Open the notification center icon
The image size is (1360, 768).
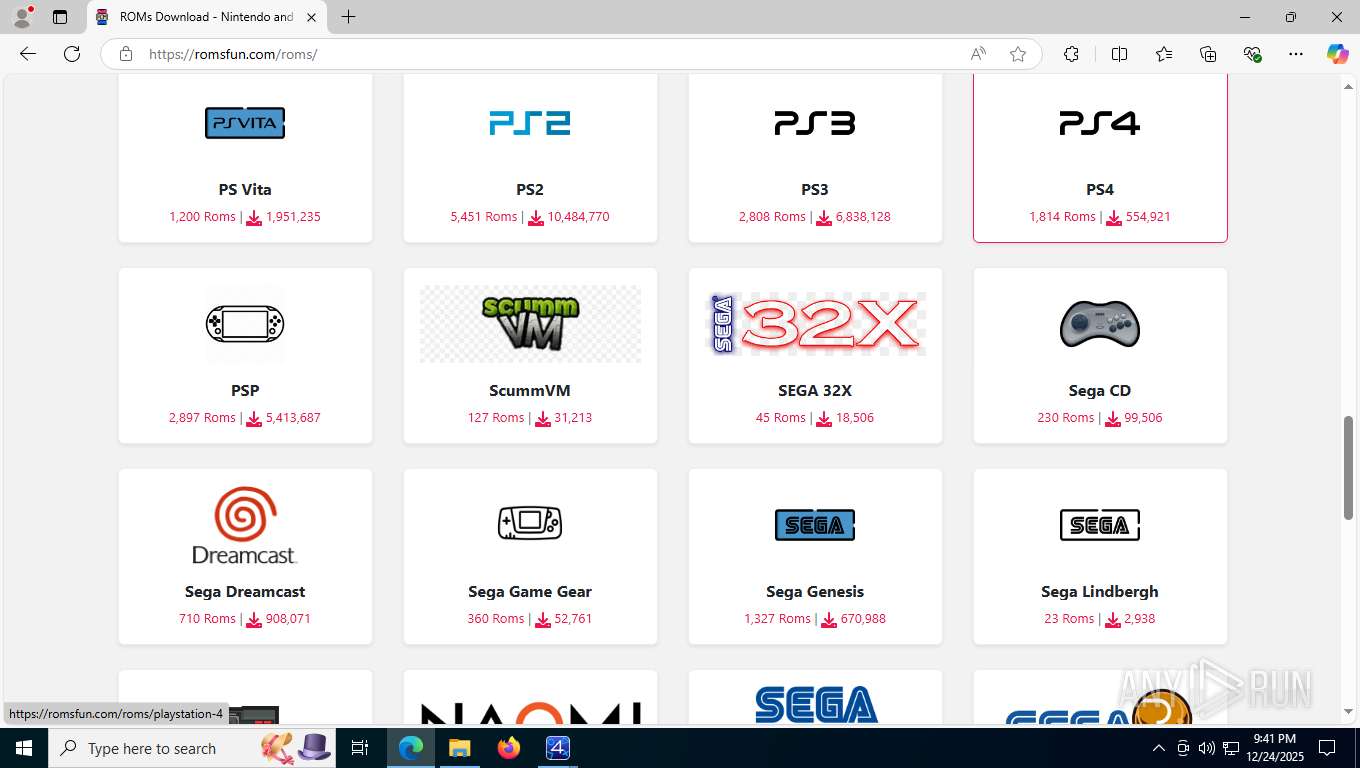pos(1327,748)
